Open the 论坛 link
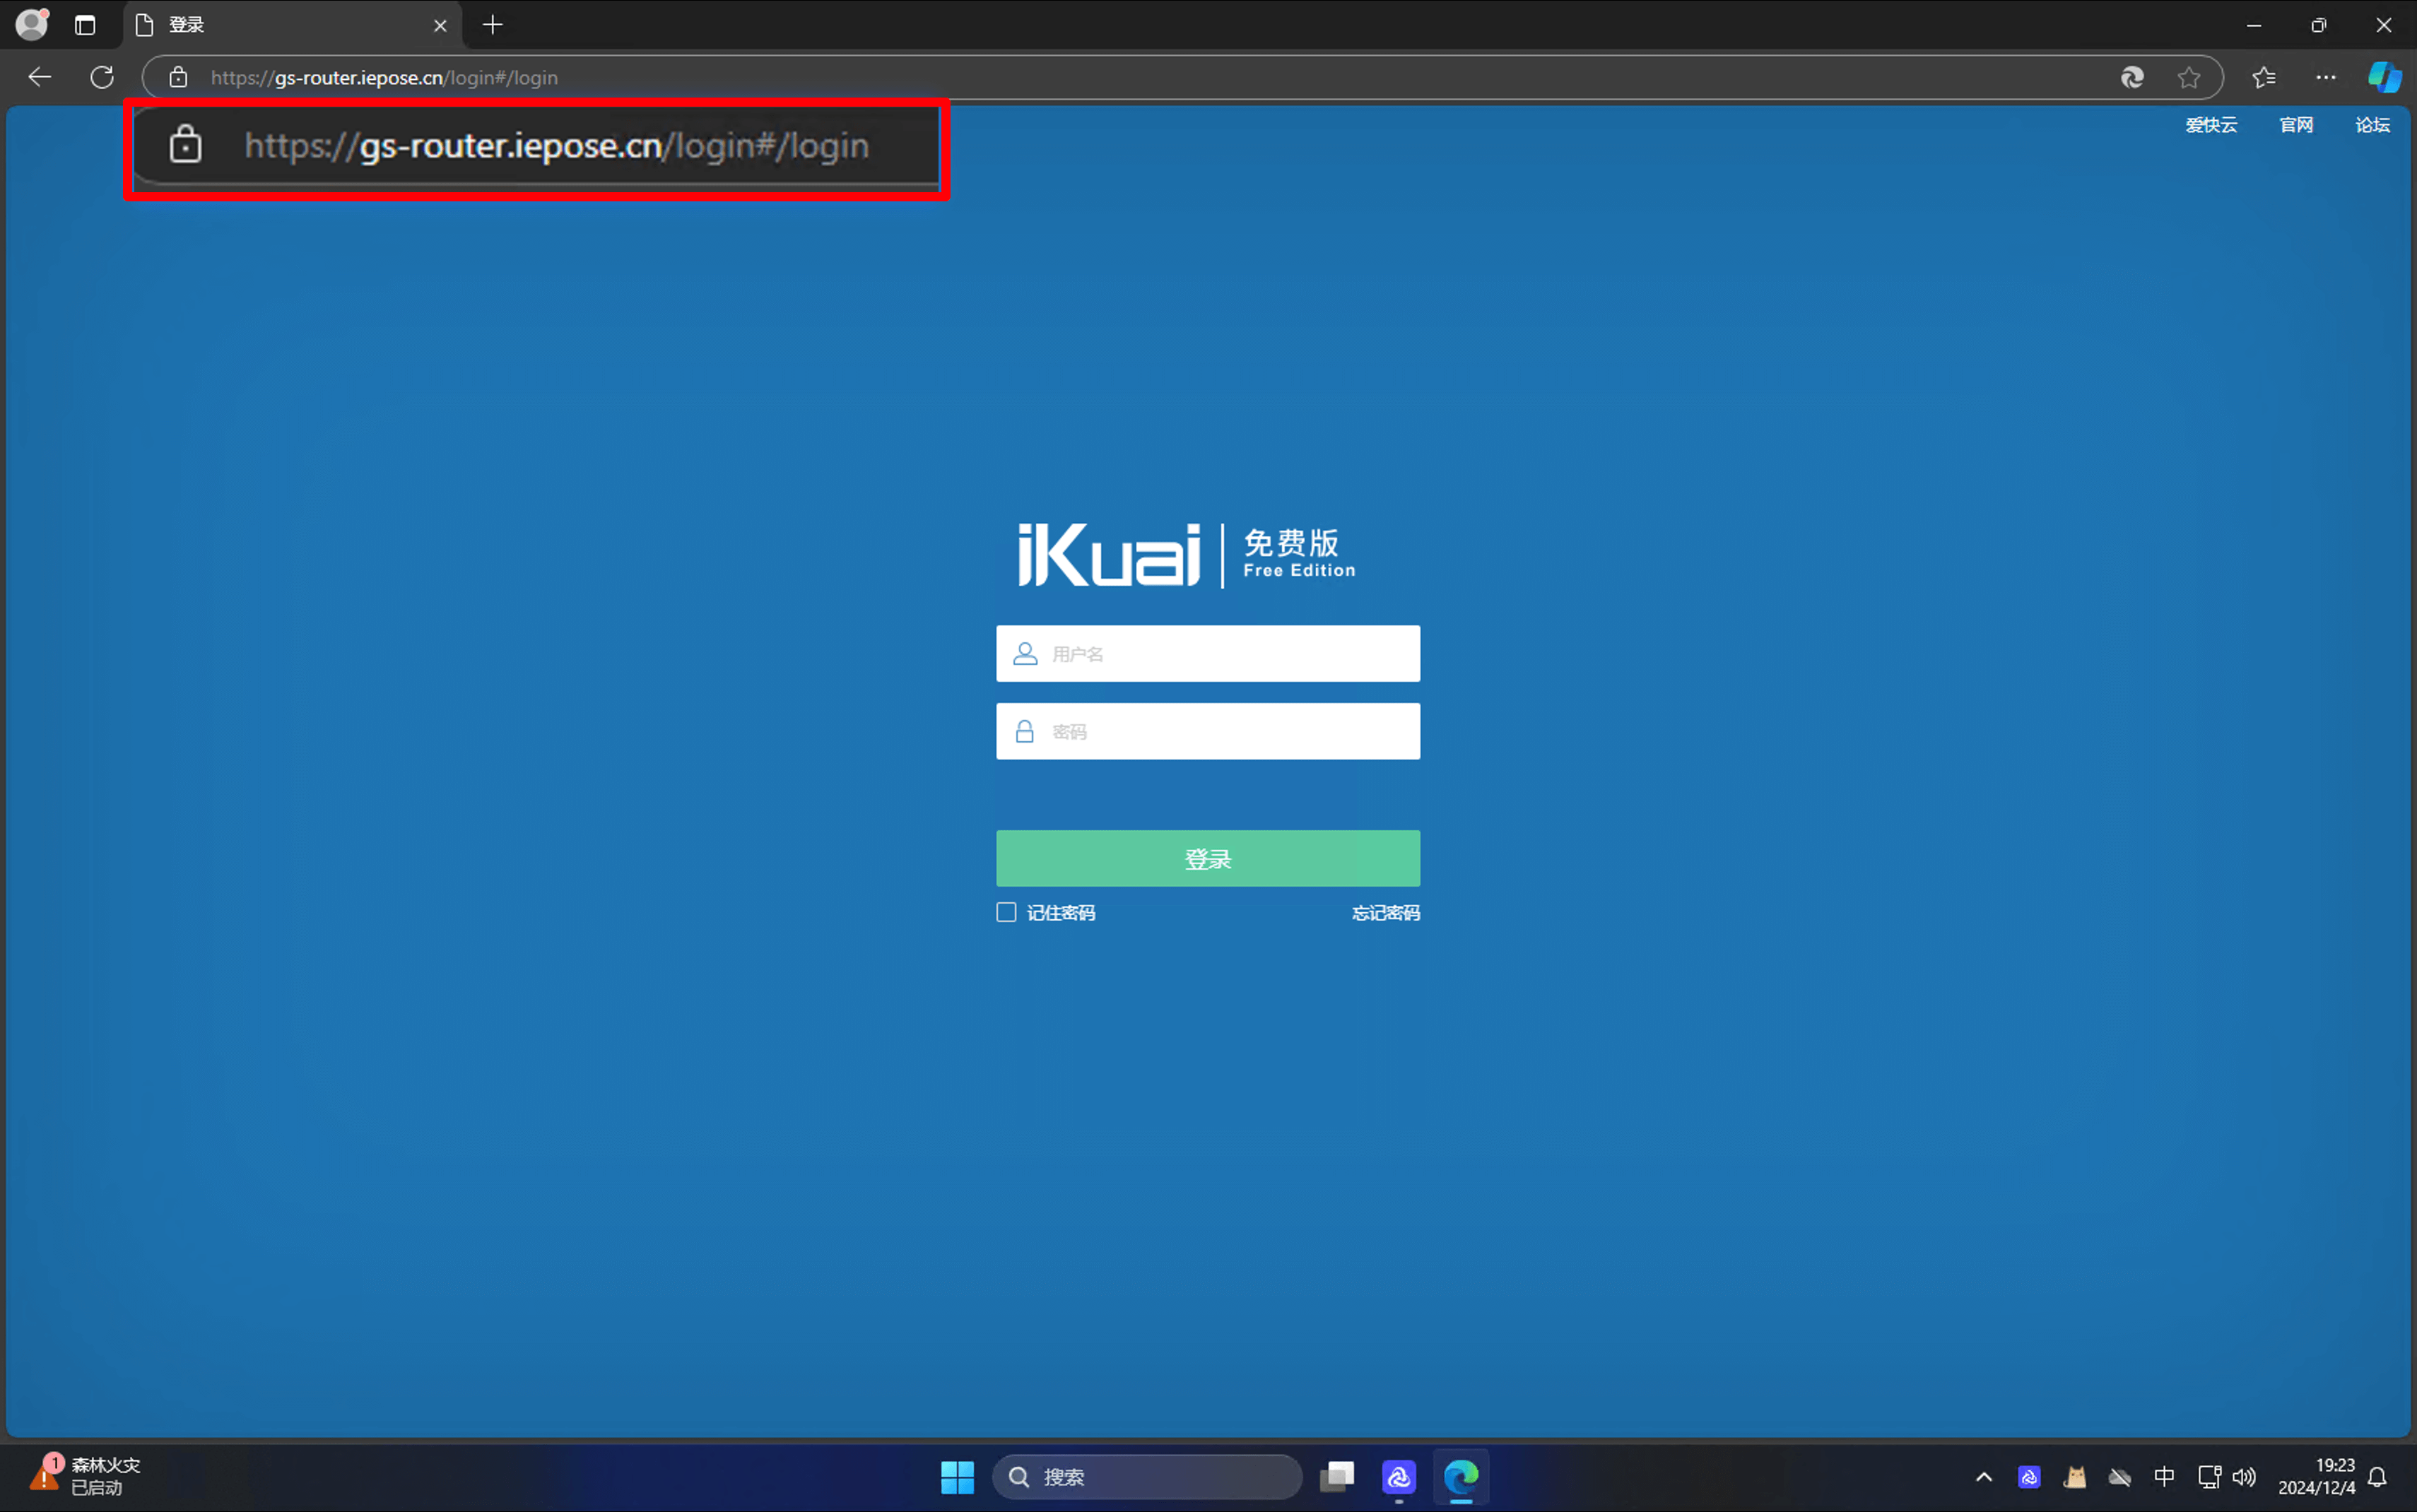The width and height of the screenshot is (2417, 1512). [x=2372, y=125]
